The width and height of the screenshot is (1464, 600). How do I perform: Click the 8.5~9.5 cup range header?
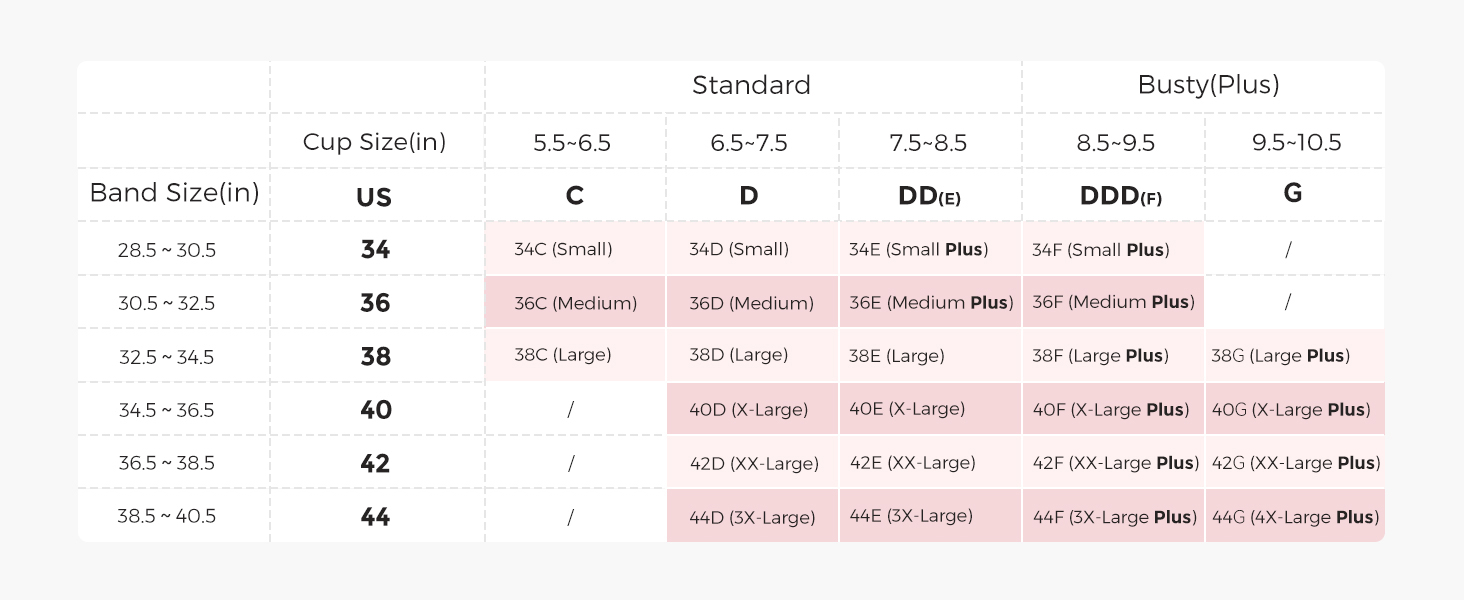click(1115, 143)
